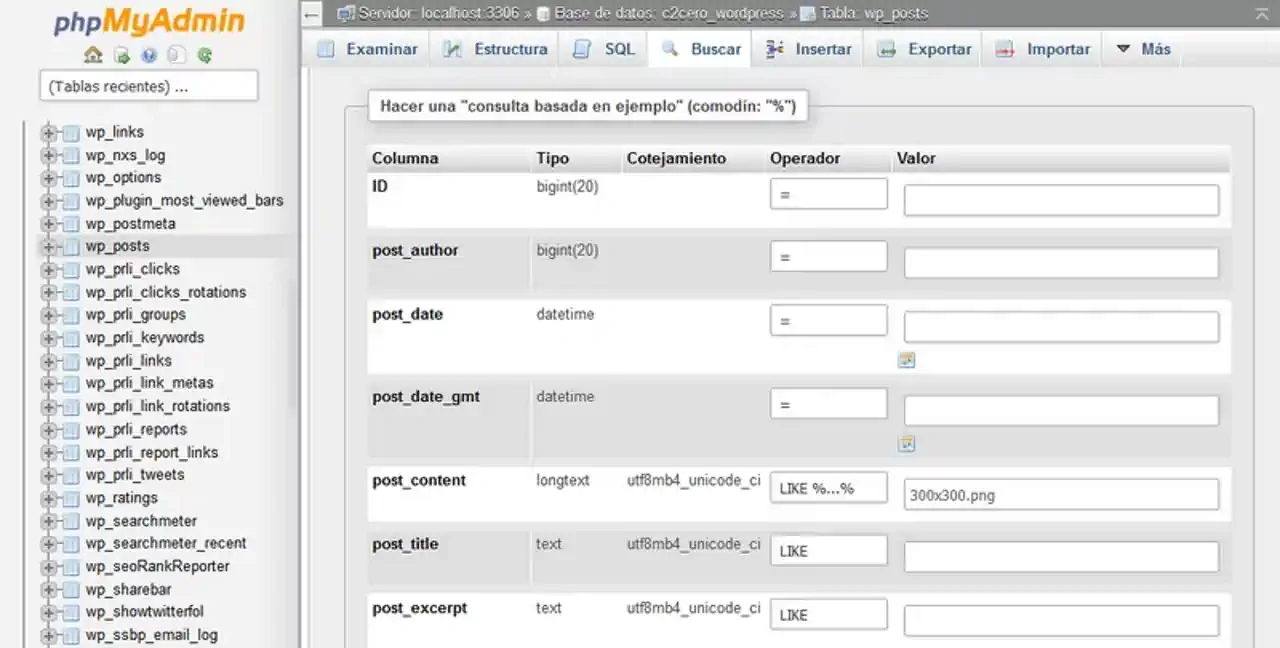Open the wp_prli_clicks_rotations table link

point(166,292)
